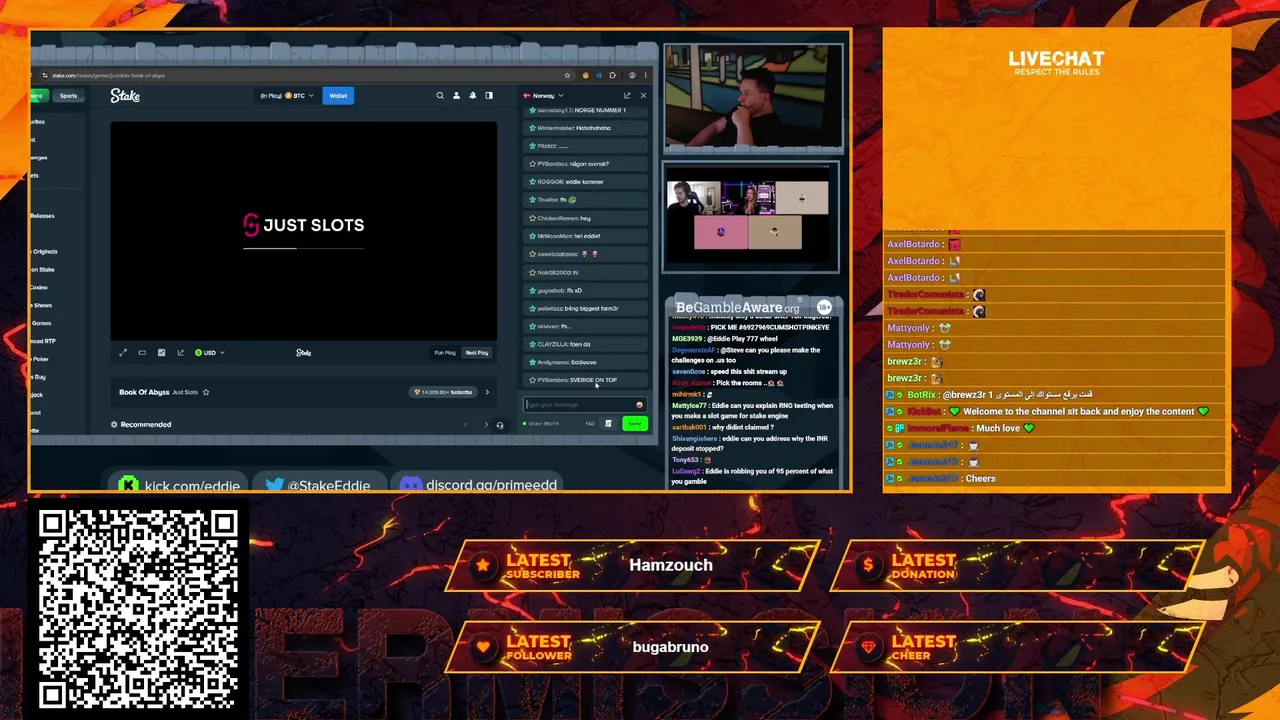Click the LIVECHAT Respect the Rules header
This screenshot has height=720, width=1280.
pyautogui.click(x=1055, y=63)
